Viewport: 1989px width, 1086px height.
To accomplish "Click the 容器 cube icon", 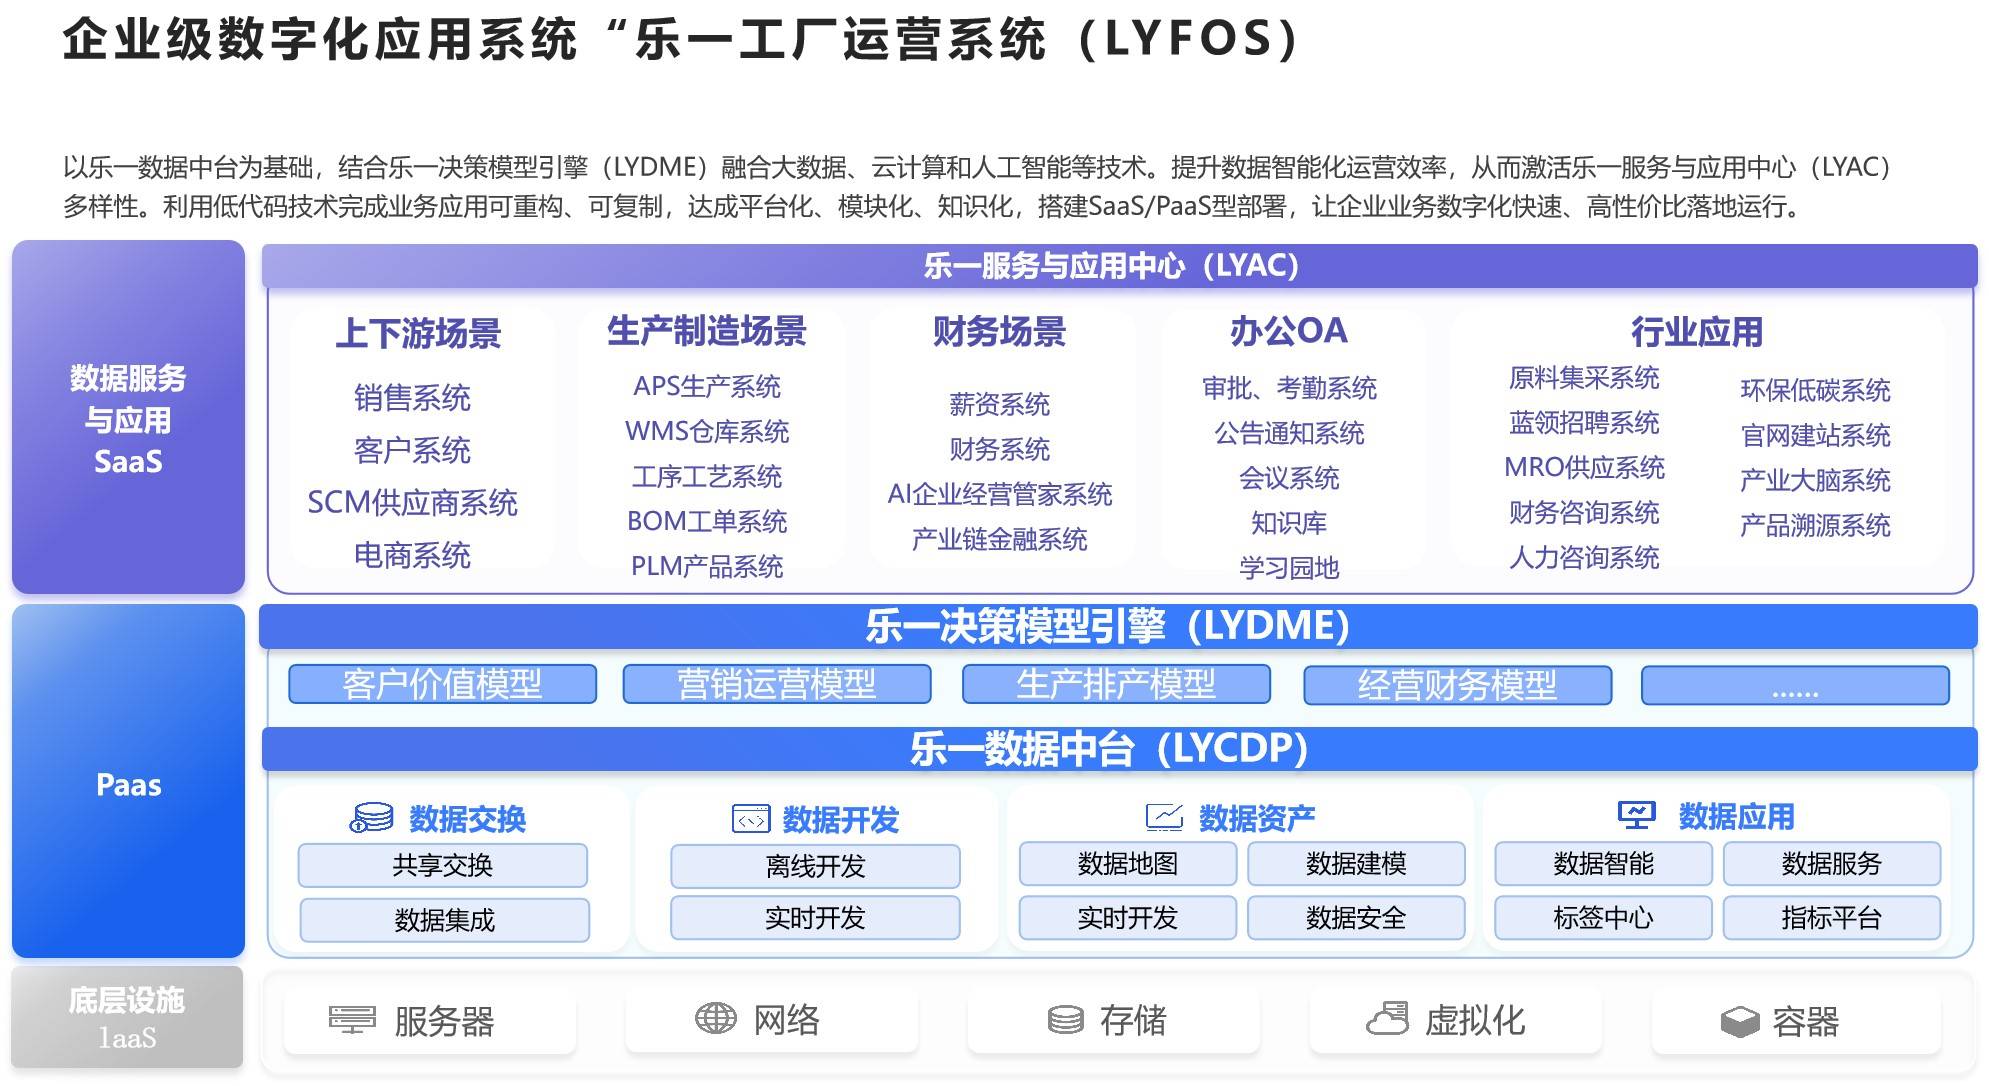I will click(1740, 1021).
